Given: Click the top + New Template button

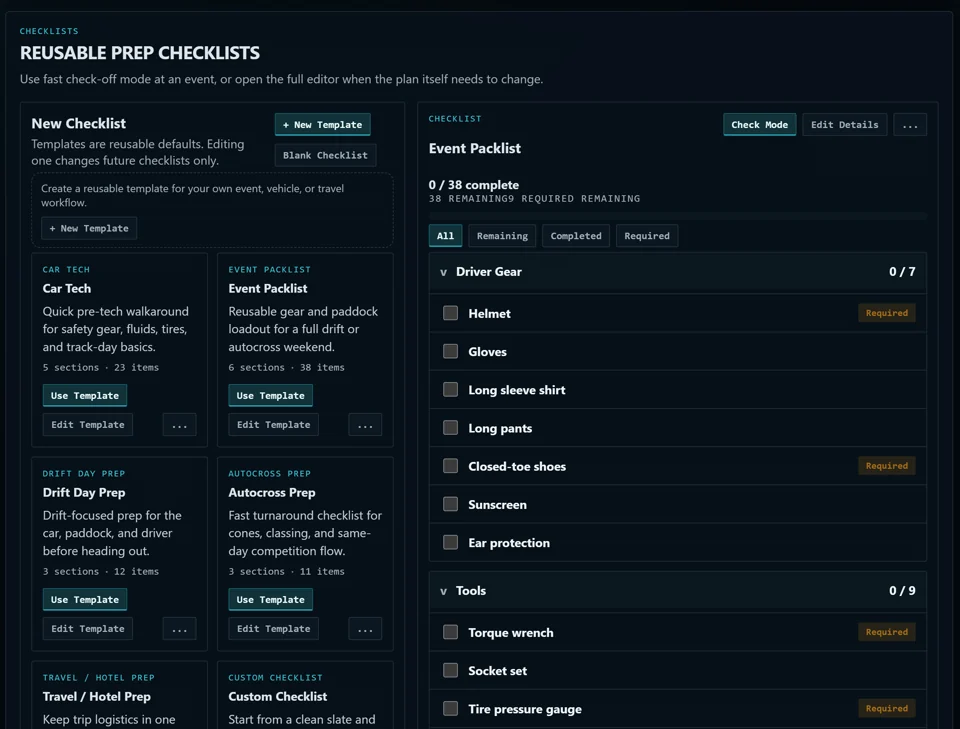Looking at the screenshot, I should [323, 125].
